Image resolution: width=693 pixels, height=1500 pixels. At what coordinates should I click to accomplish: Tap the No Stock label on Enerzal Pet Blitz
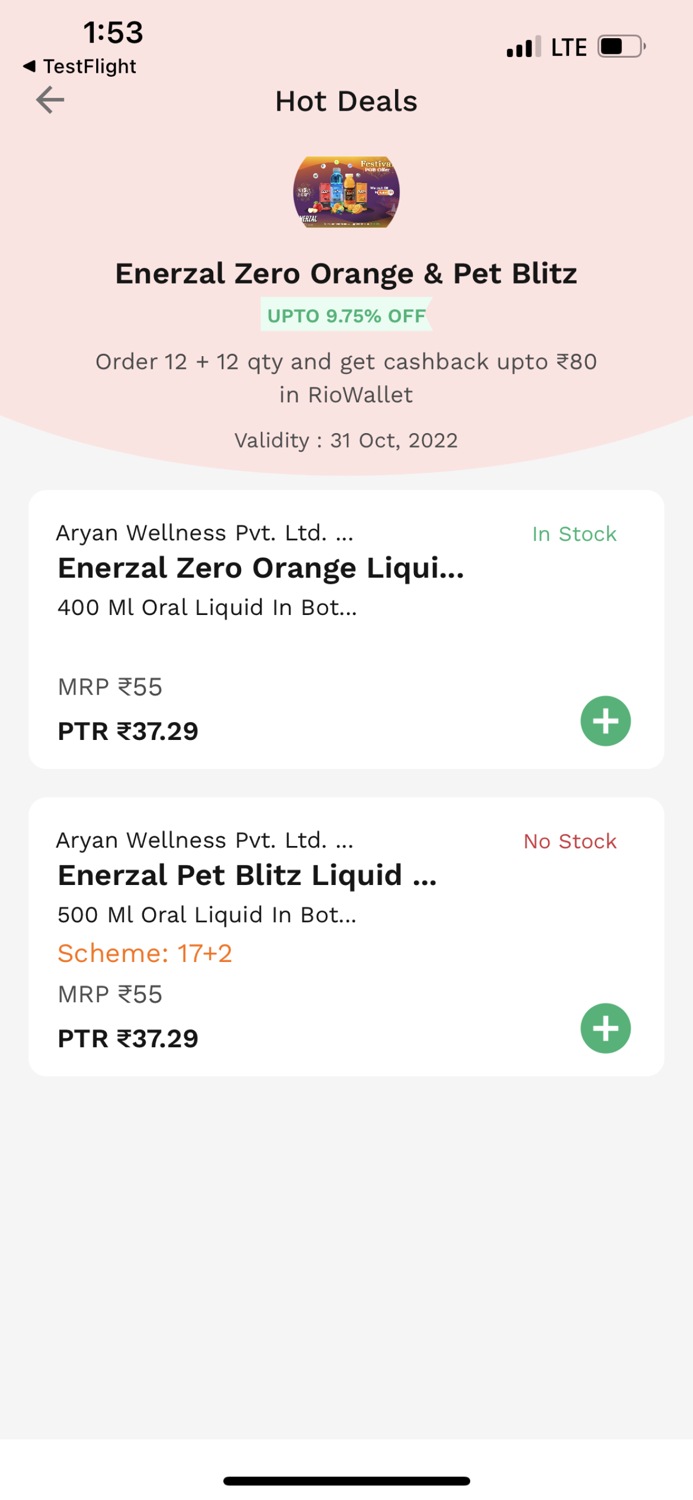(x=569, y=841)
